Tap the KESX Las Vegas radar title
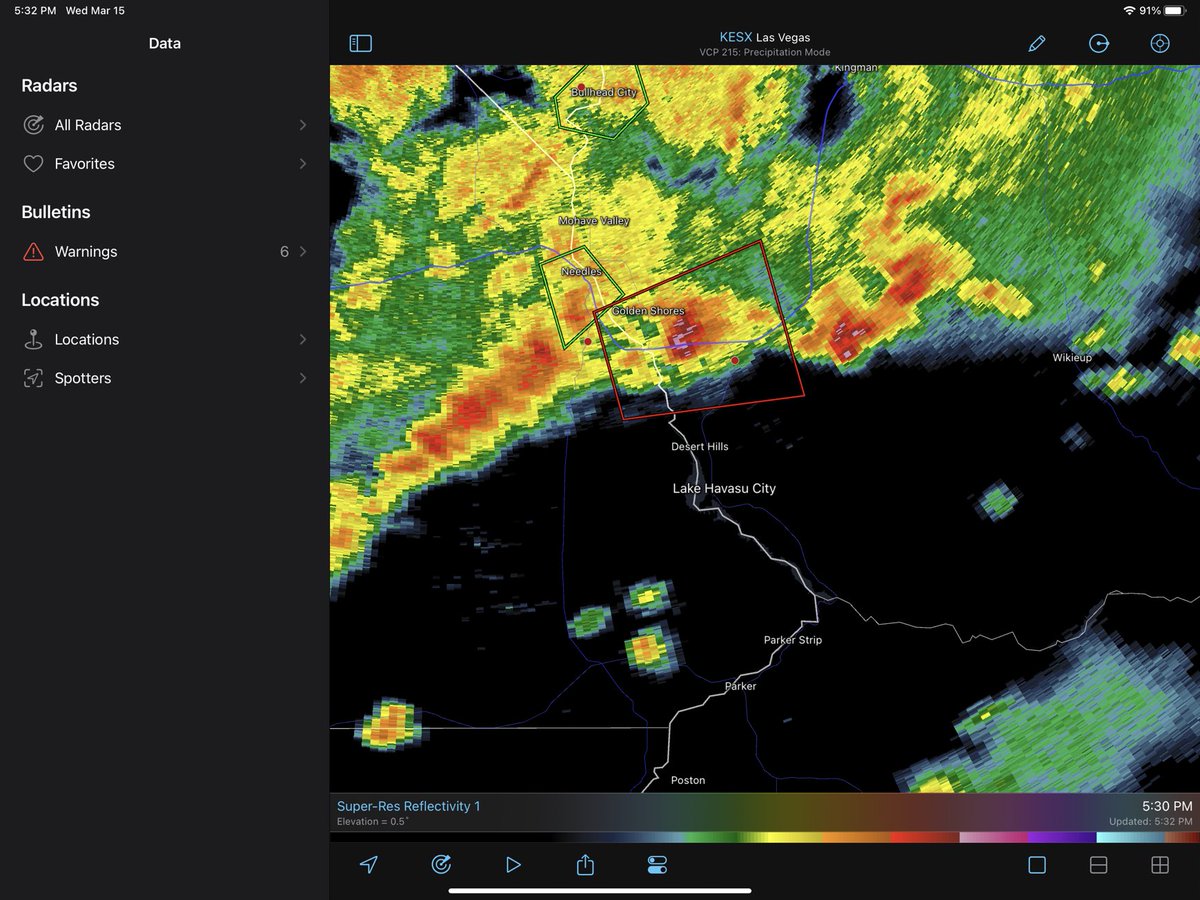The height and width of the screenshot is (900, 1200). 765,37
